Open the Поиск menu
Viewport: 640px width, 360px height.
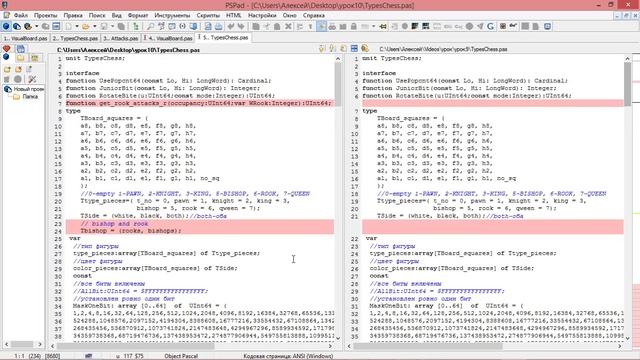tap(97, 16)
